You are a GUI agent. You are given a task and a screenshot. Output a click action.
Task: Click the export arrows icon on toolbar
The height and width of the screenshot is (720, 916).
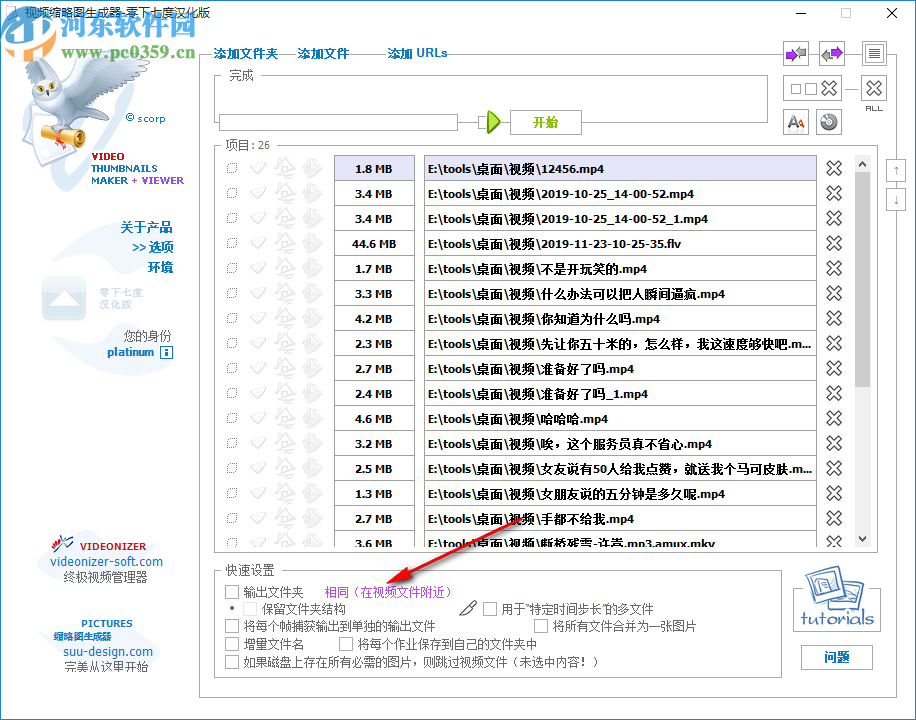831,53
